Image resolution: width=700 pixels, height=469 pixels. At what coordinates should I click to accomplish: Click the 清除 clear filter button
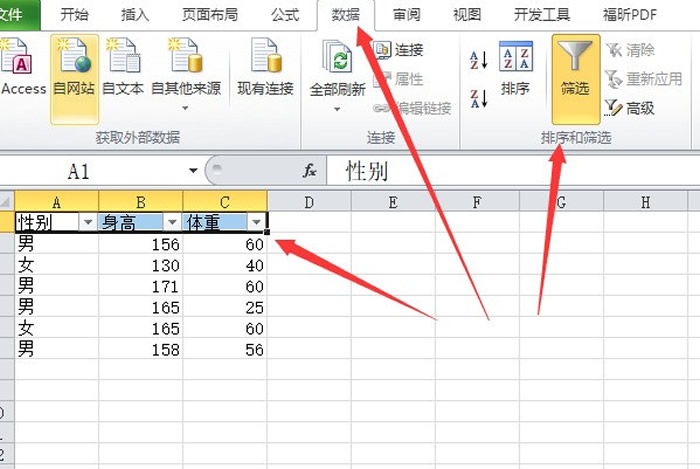pos(630,50)
